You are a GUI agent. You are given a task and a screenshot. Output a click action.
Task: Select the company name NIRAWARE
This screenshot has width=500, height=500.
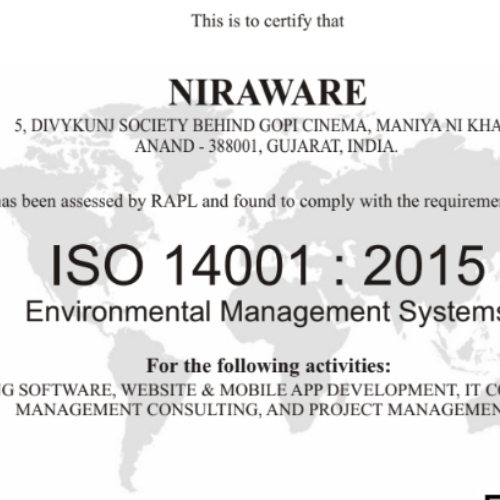(268, 92)
